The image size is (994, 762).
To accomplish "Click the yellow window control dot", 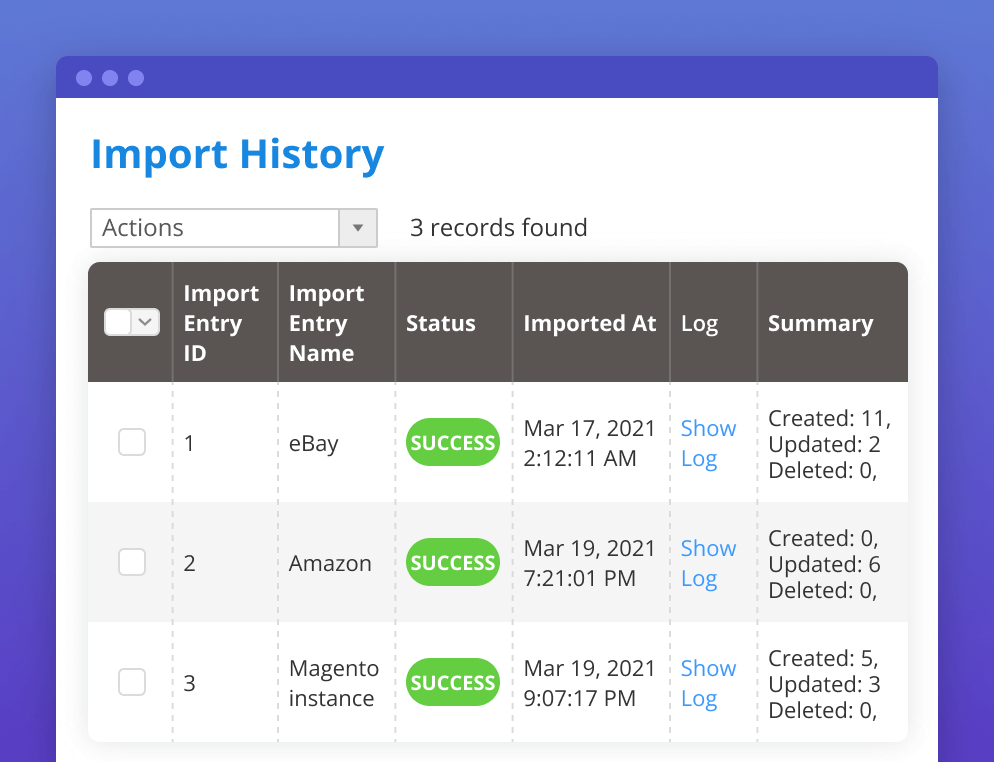I will click(110, 77).
